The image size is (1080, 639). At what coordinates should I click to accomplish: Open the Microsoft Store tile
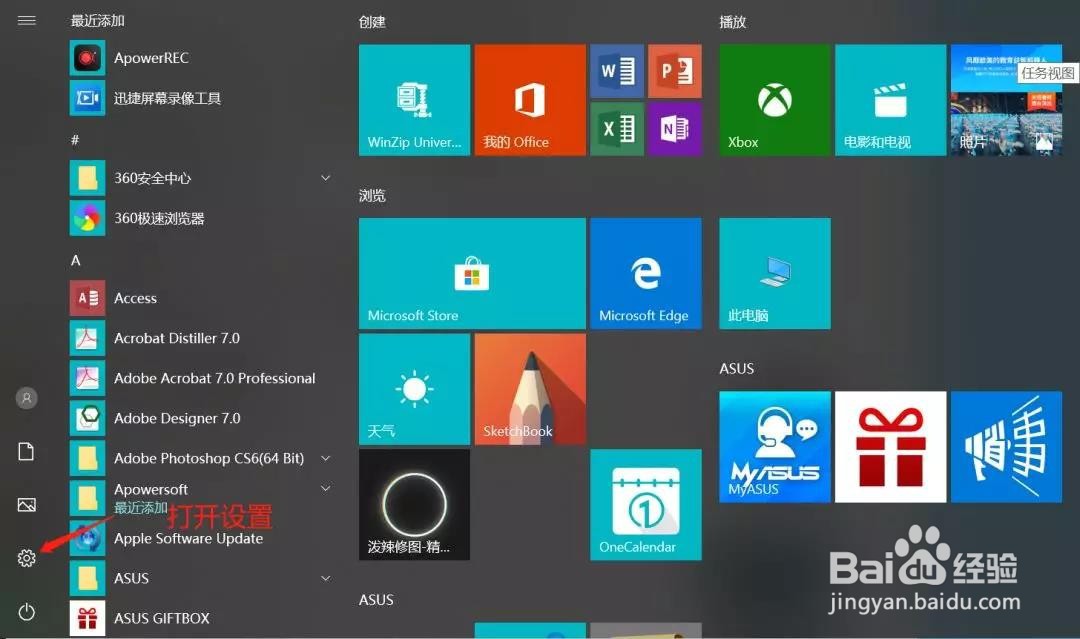tap(471, 273)
